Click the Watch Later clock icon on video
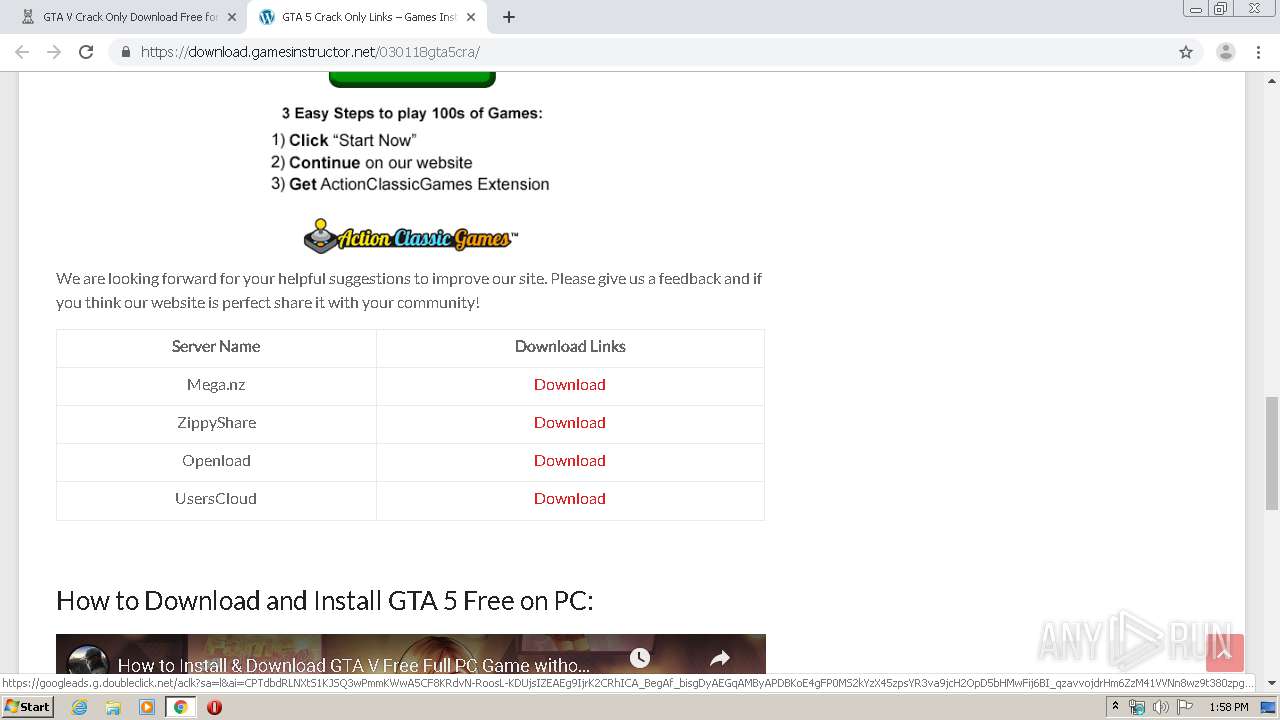 (x=640, y=658)
